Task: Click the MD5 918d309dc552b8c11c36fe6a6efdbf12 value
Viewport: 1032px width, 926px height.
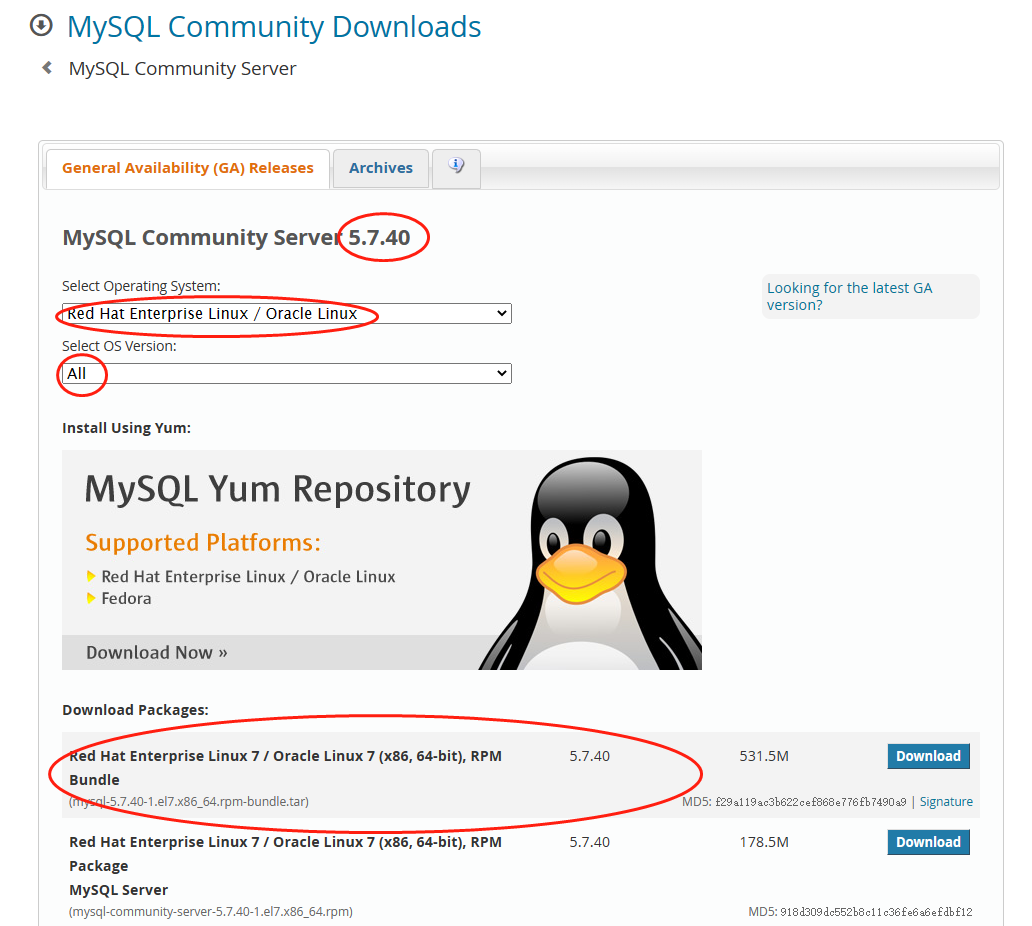Action: click(x=876, y=912)
